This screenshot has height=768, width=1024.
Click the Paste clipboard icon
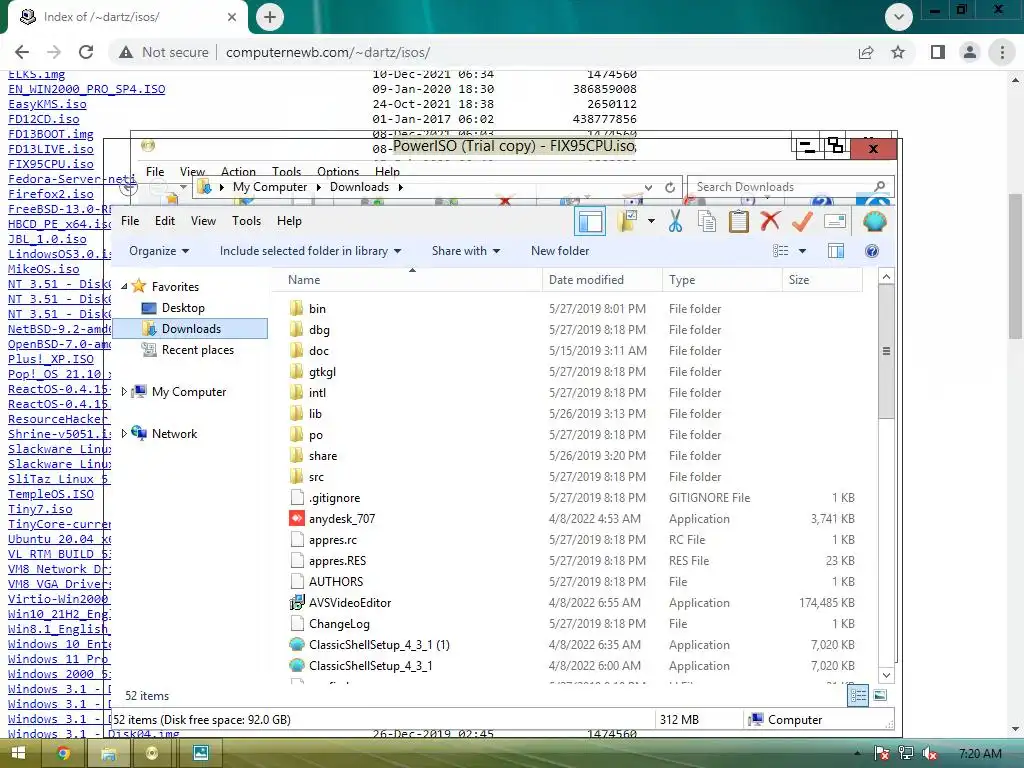(739, 221)
